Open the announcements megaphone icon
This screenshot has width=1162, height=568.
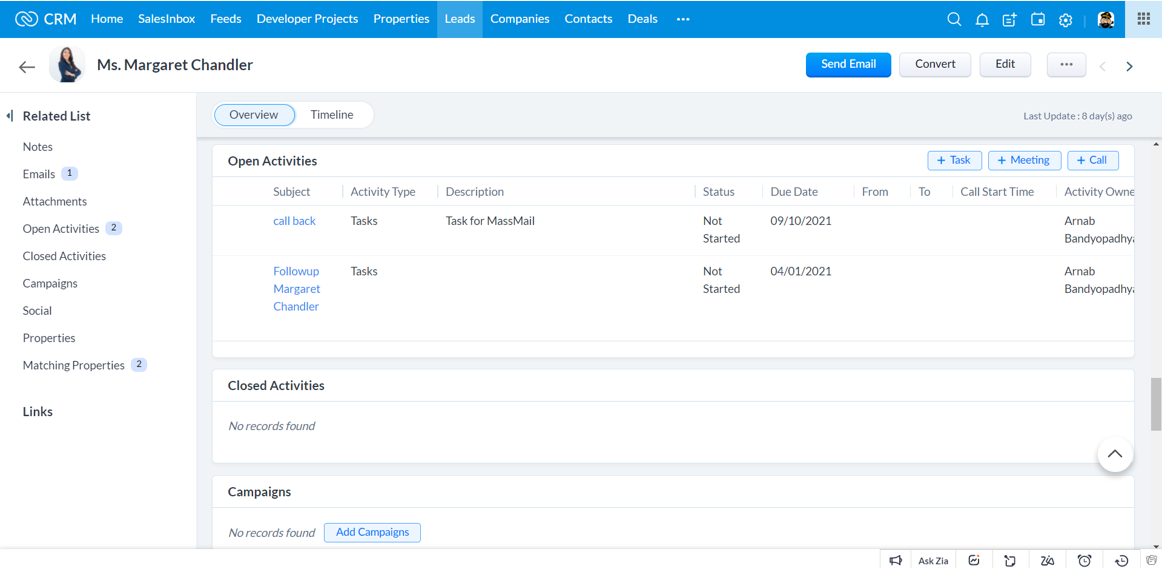tap(895, 560)
